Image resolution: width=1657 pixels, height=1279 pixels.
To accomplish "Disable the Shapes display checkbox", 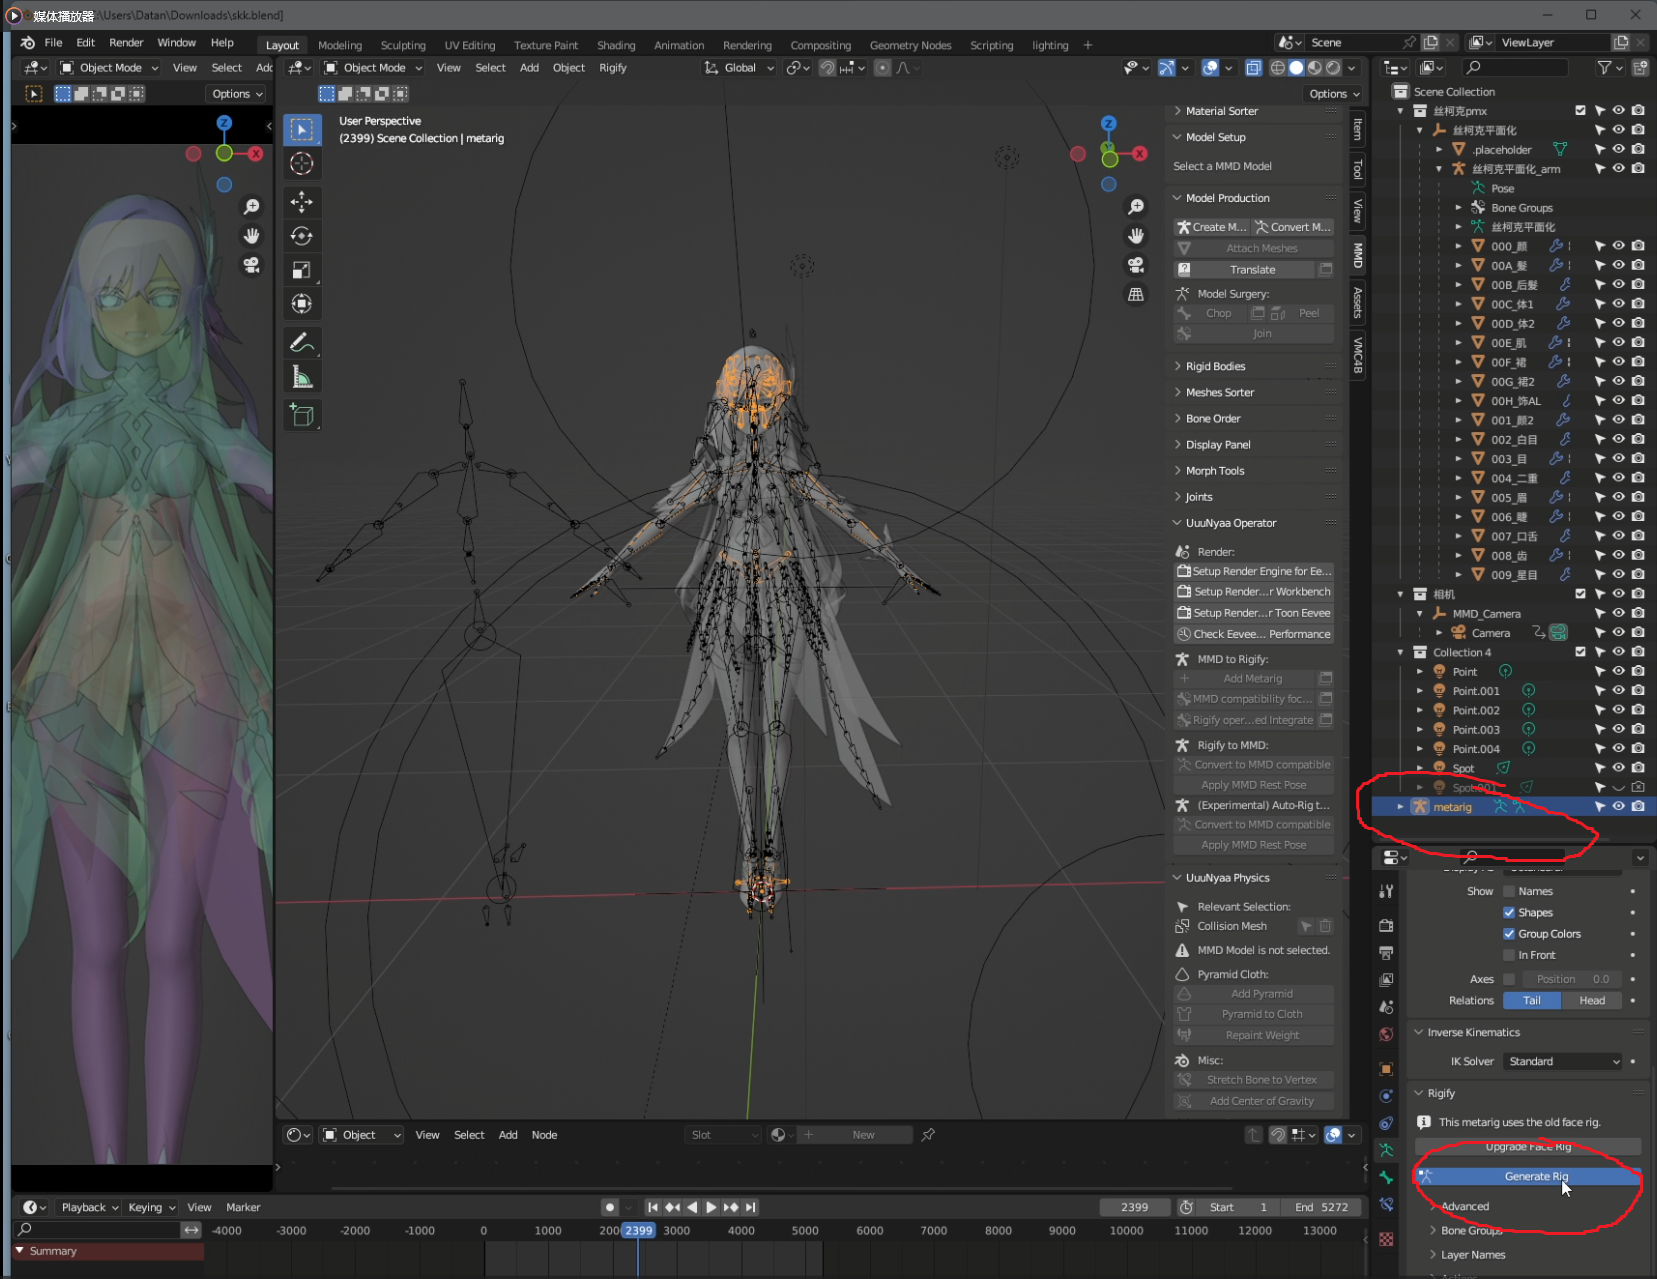I will (x=1509, y=912).
